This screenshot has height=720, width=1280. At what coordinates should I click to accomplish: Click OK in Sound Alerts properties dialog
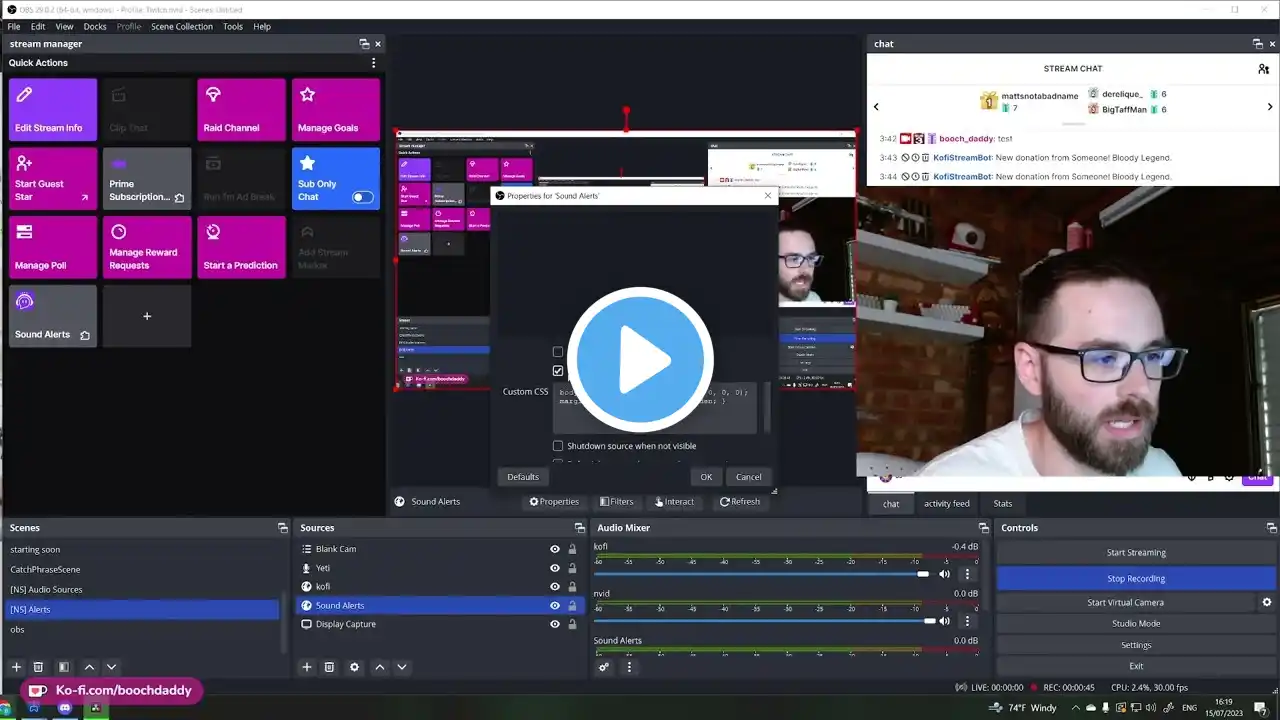(706, 477)
